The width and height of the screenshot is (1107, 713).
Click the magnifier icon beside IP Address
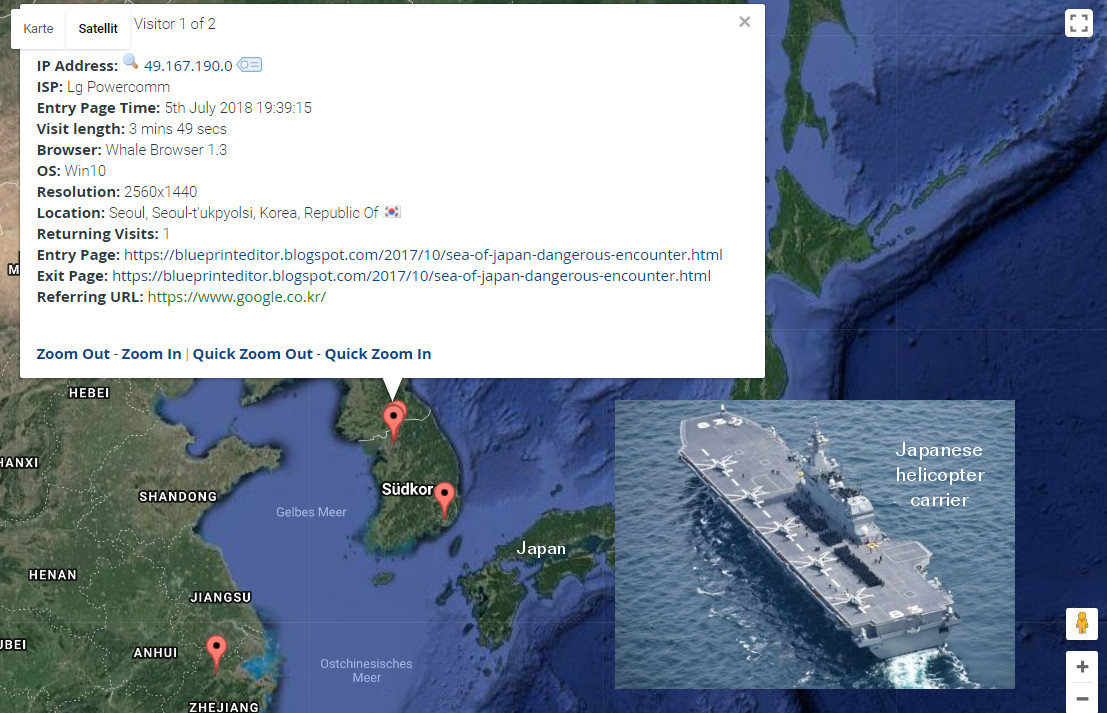pos(131,62)
